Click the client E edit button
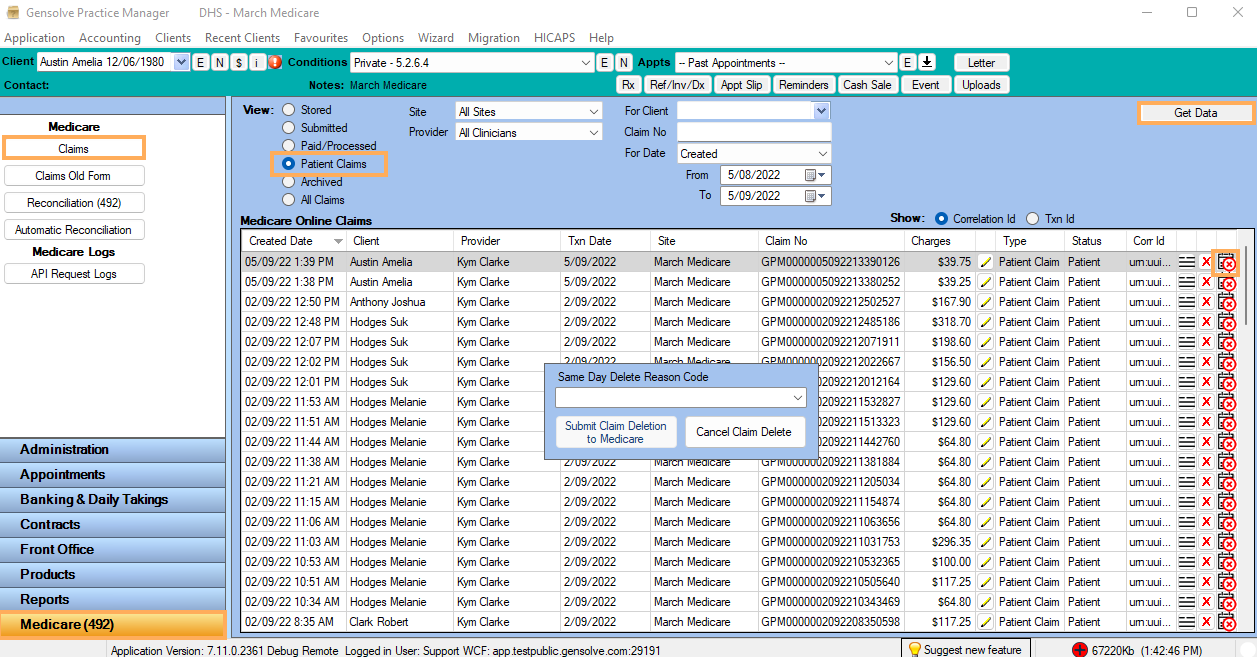Screen dimensions: 1257x657 (200, 62)
